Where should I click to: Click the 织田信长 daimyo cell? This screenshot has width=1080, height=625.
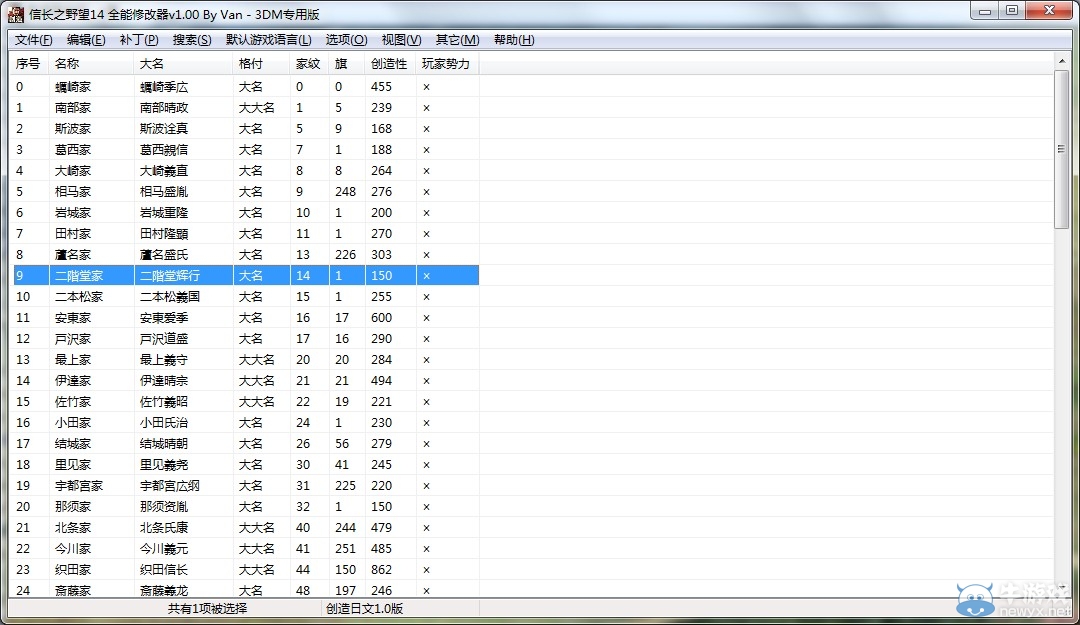pos(164,570)
